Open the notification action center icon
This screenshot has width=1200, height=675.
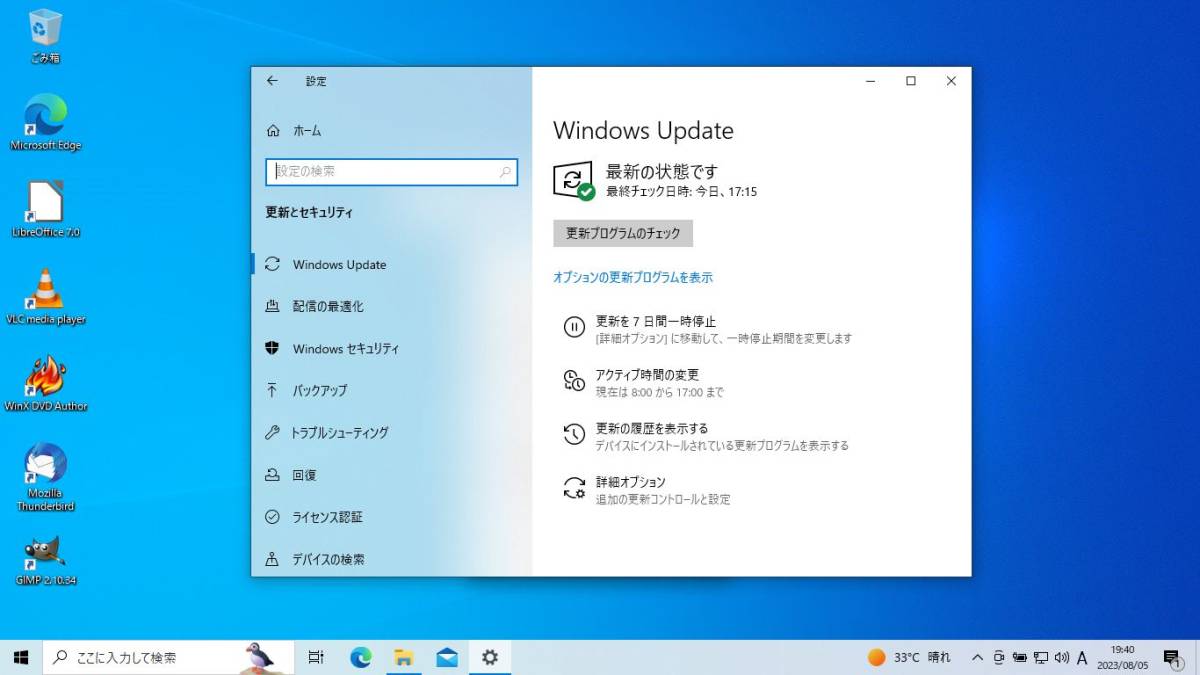pos(1172,657)
